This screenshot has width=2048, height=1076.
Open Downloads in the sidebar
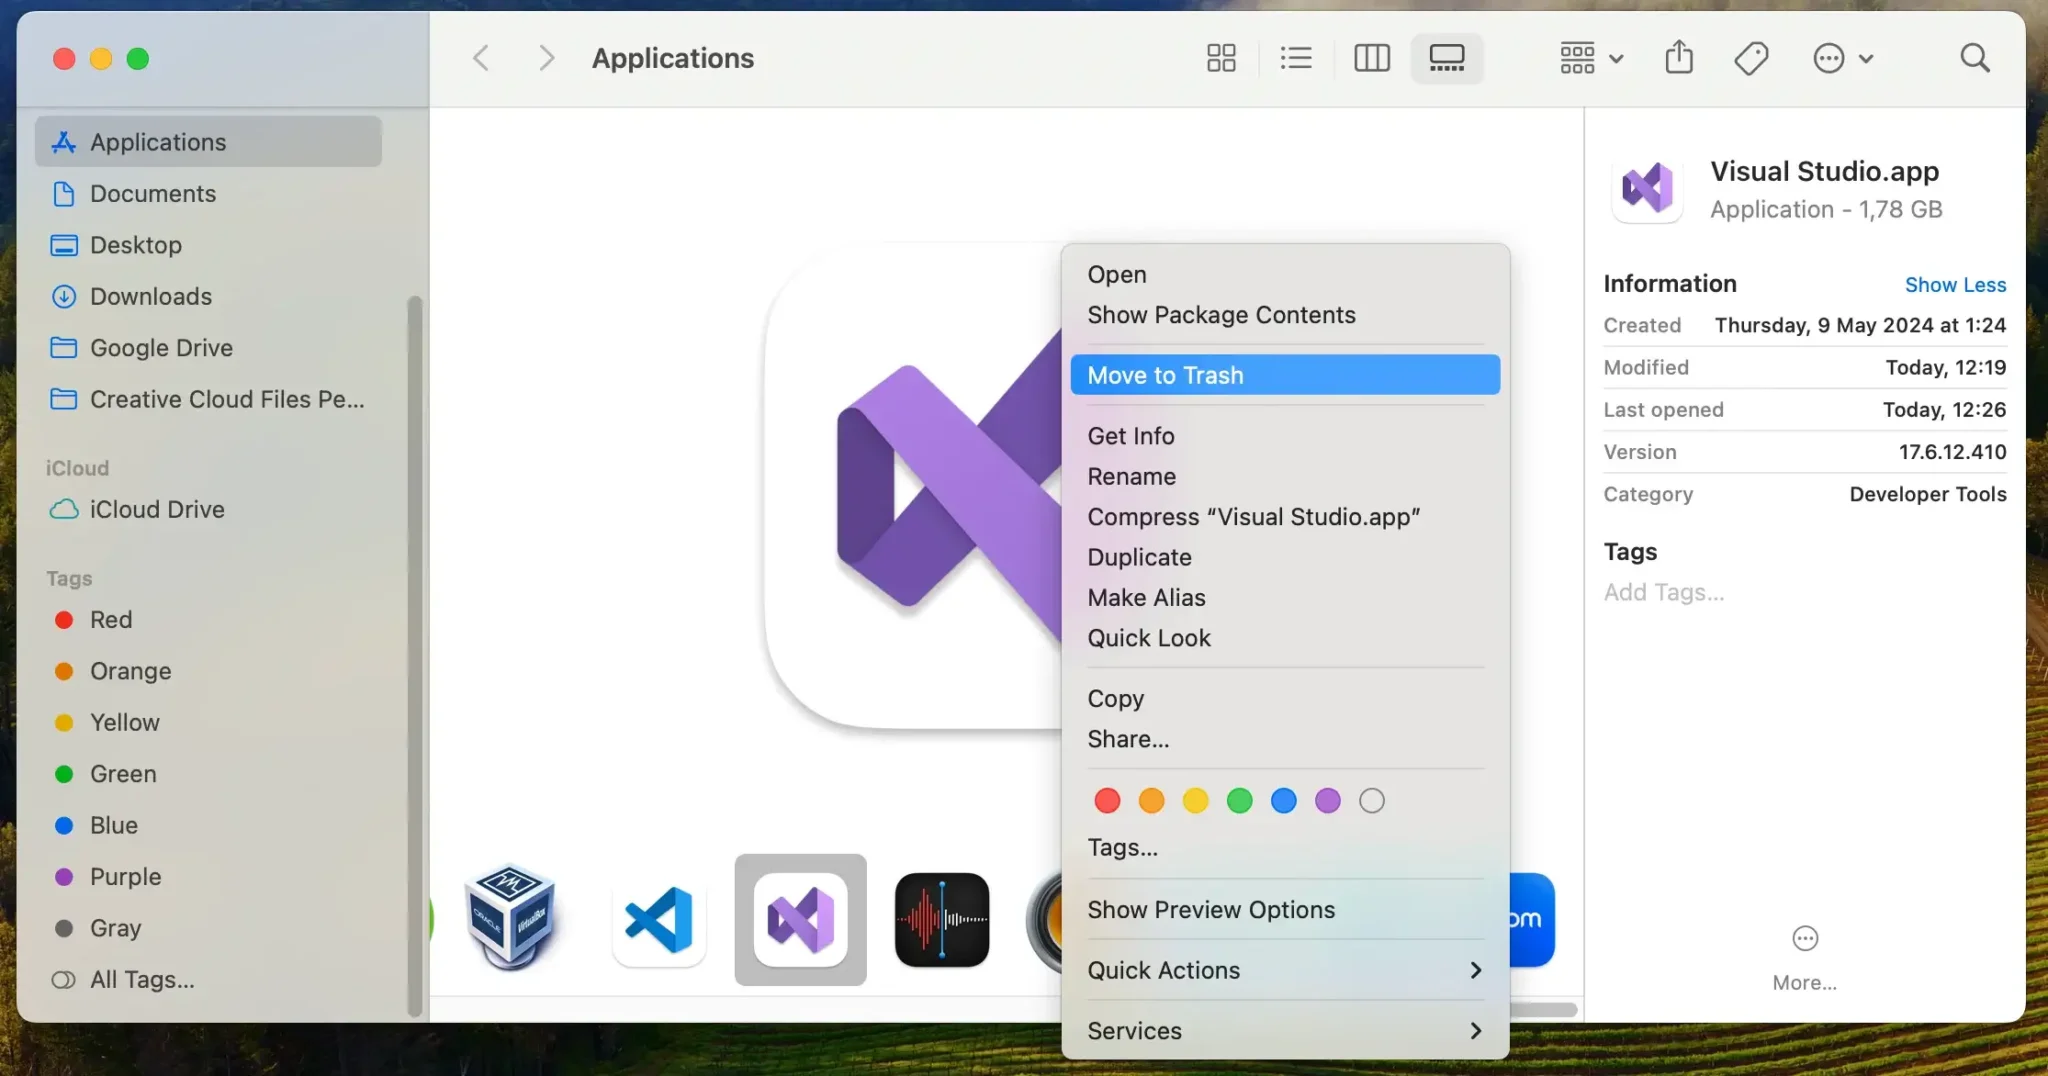point(209,297)
